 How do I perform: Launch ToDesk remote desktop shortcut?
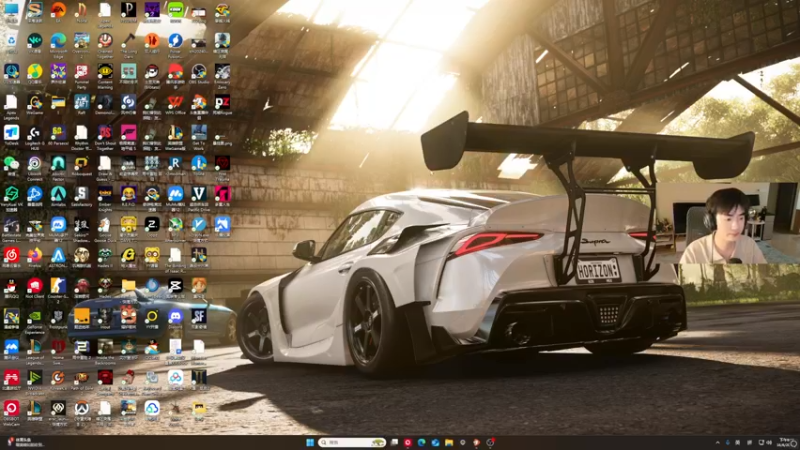(11, 133)
